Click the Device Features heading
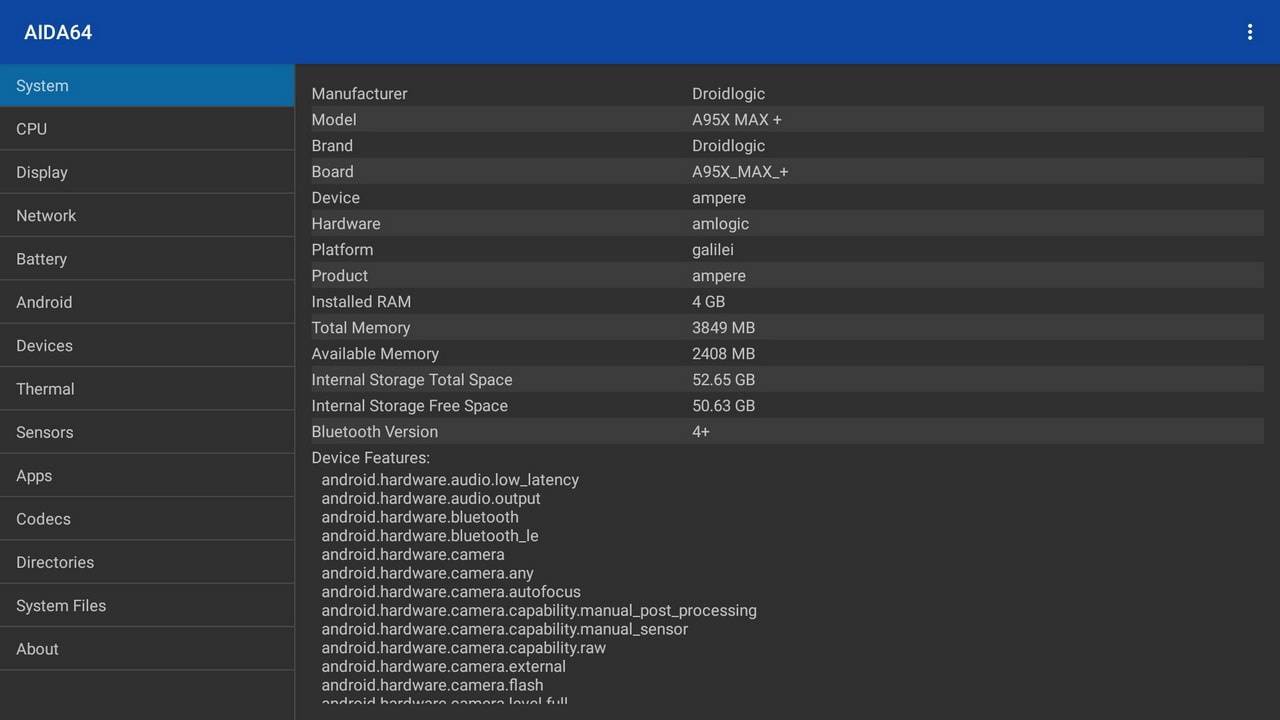 point(370,458)
